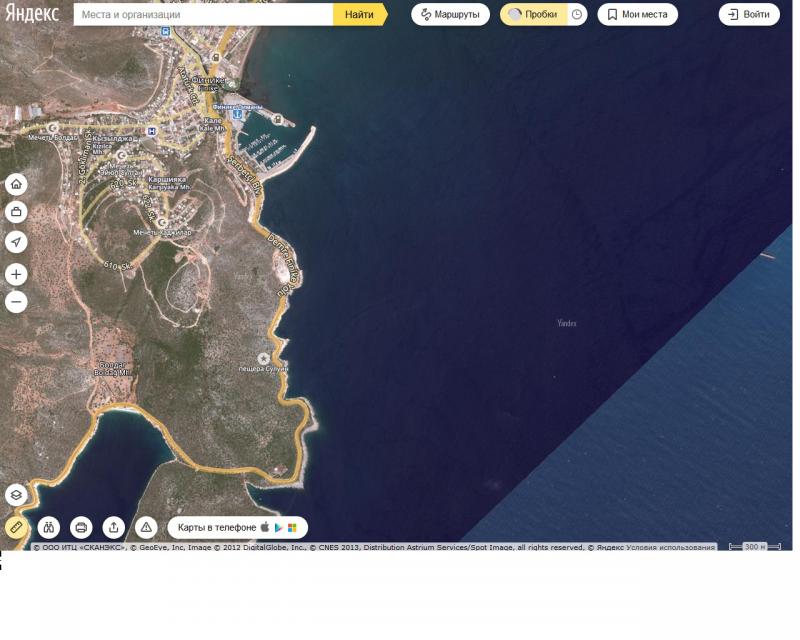The width and height of the screenshot is (800, 640).
Task: Zoom in with the plus button
Action: [16, 275]
